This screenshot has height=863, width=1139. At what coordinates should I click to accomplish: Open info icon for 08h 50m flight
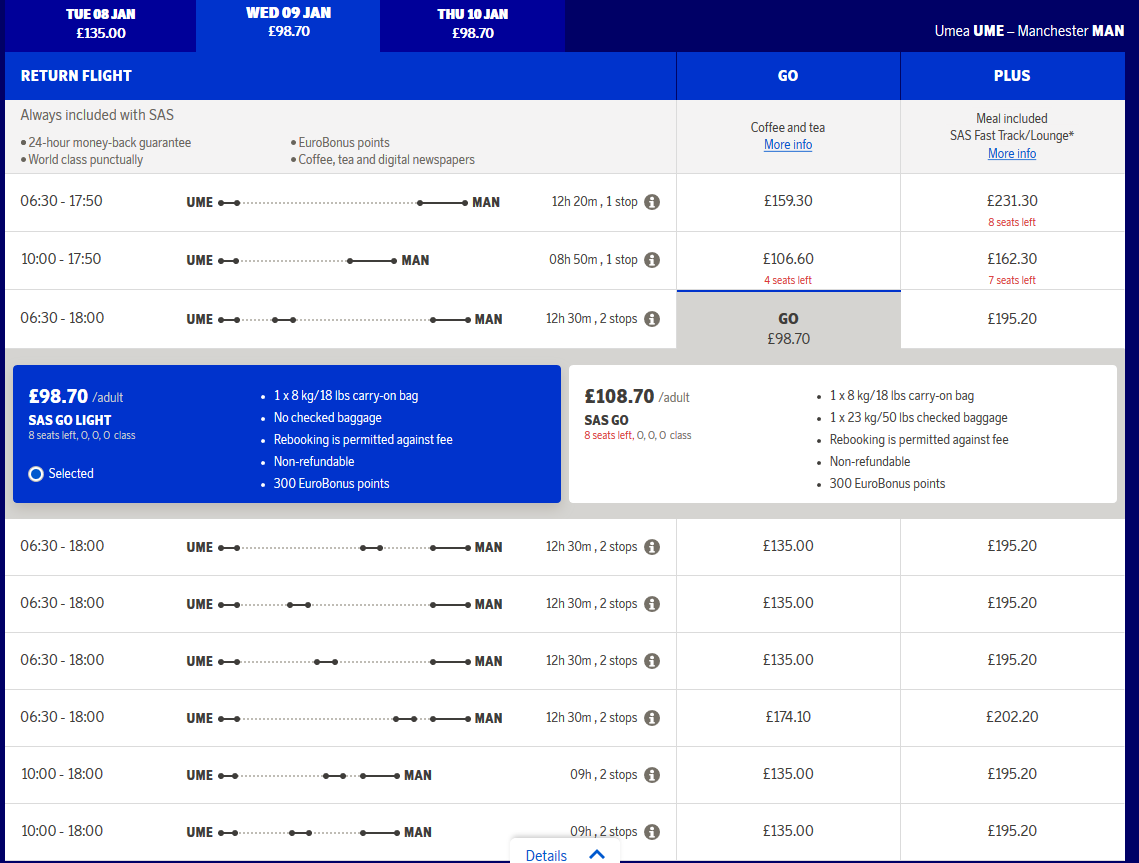tap(652, 260)
